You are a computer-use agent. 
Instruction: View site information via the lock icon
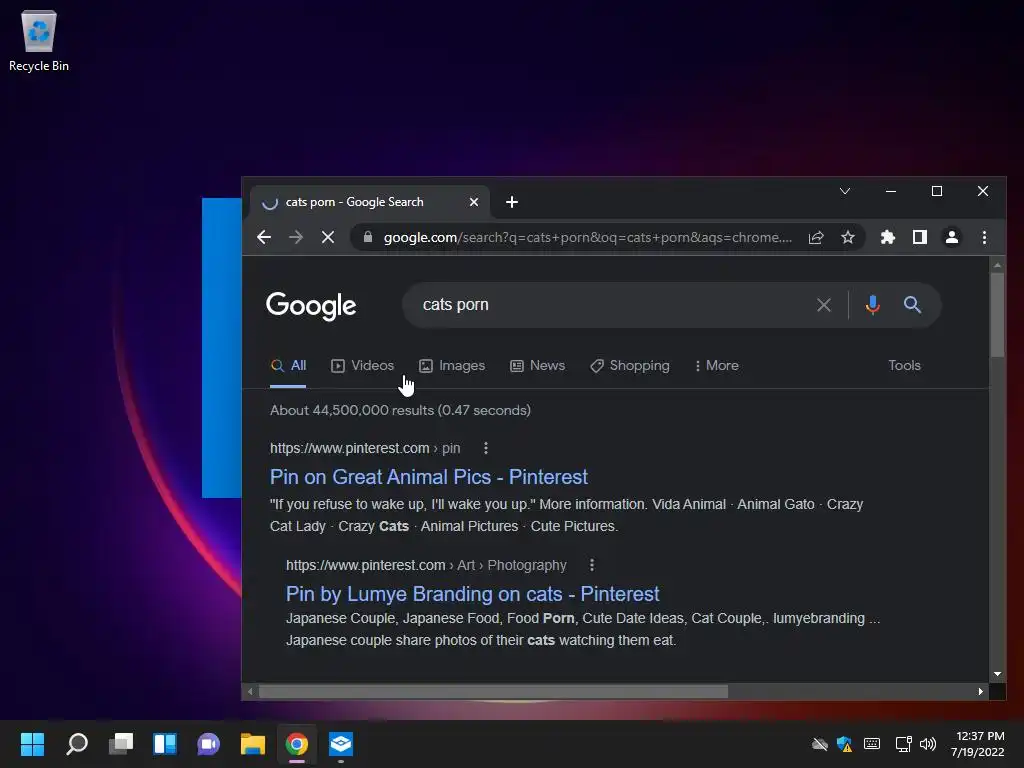pyautogui.click(x=368, y=237)
